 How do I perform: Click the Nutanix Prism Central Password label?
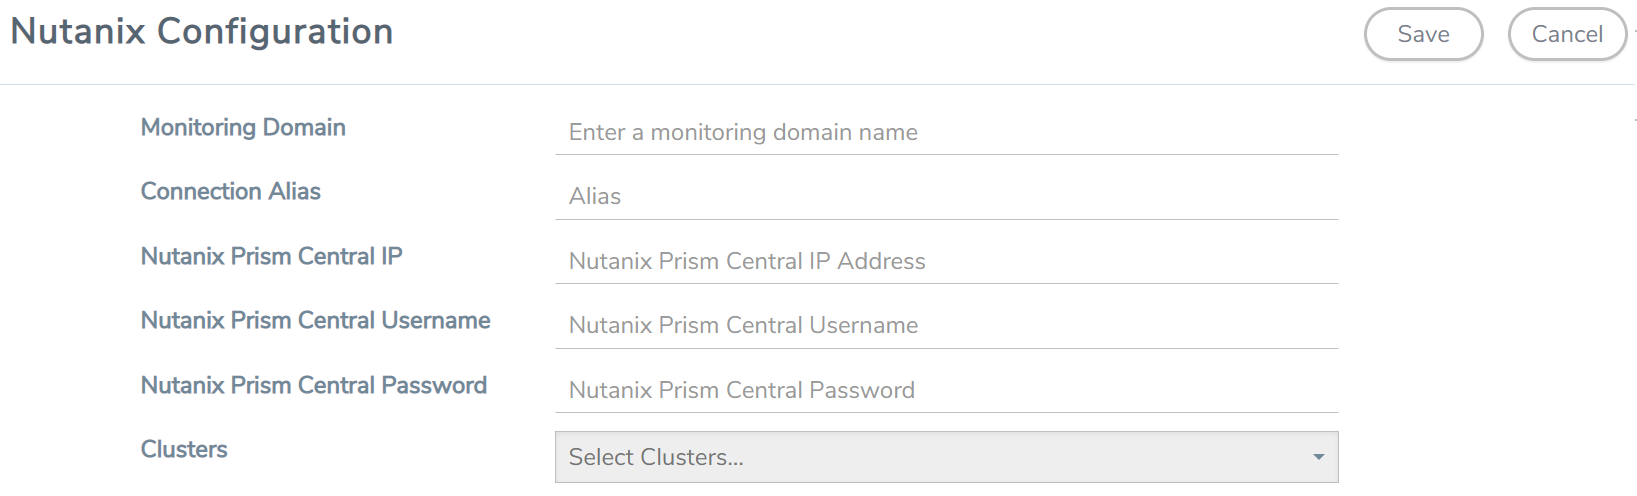[313, 385]
